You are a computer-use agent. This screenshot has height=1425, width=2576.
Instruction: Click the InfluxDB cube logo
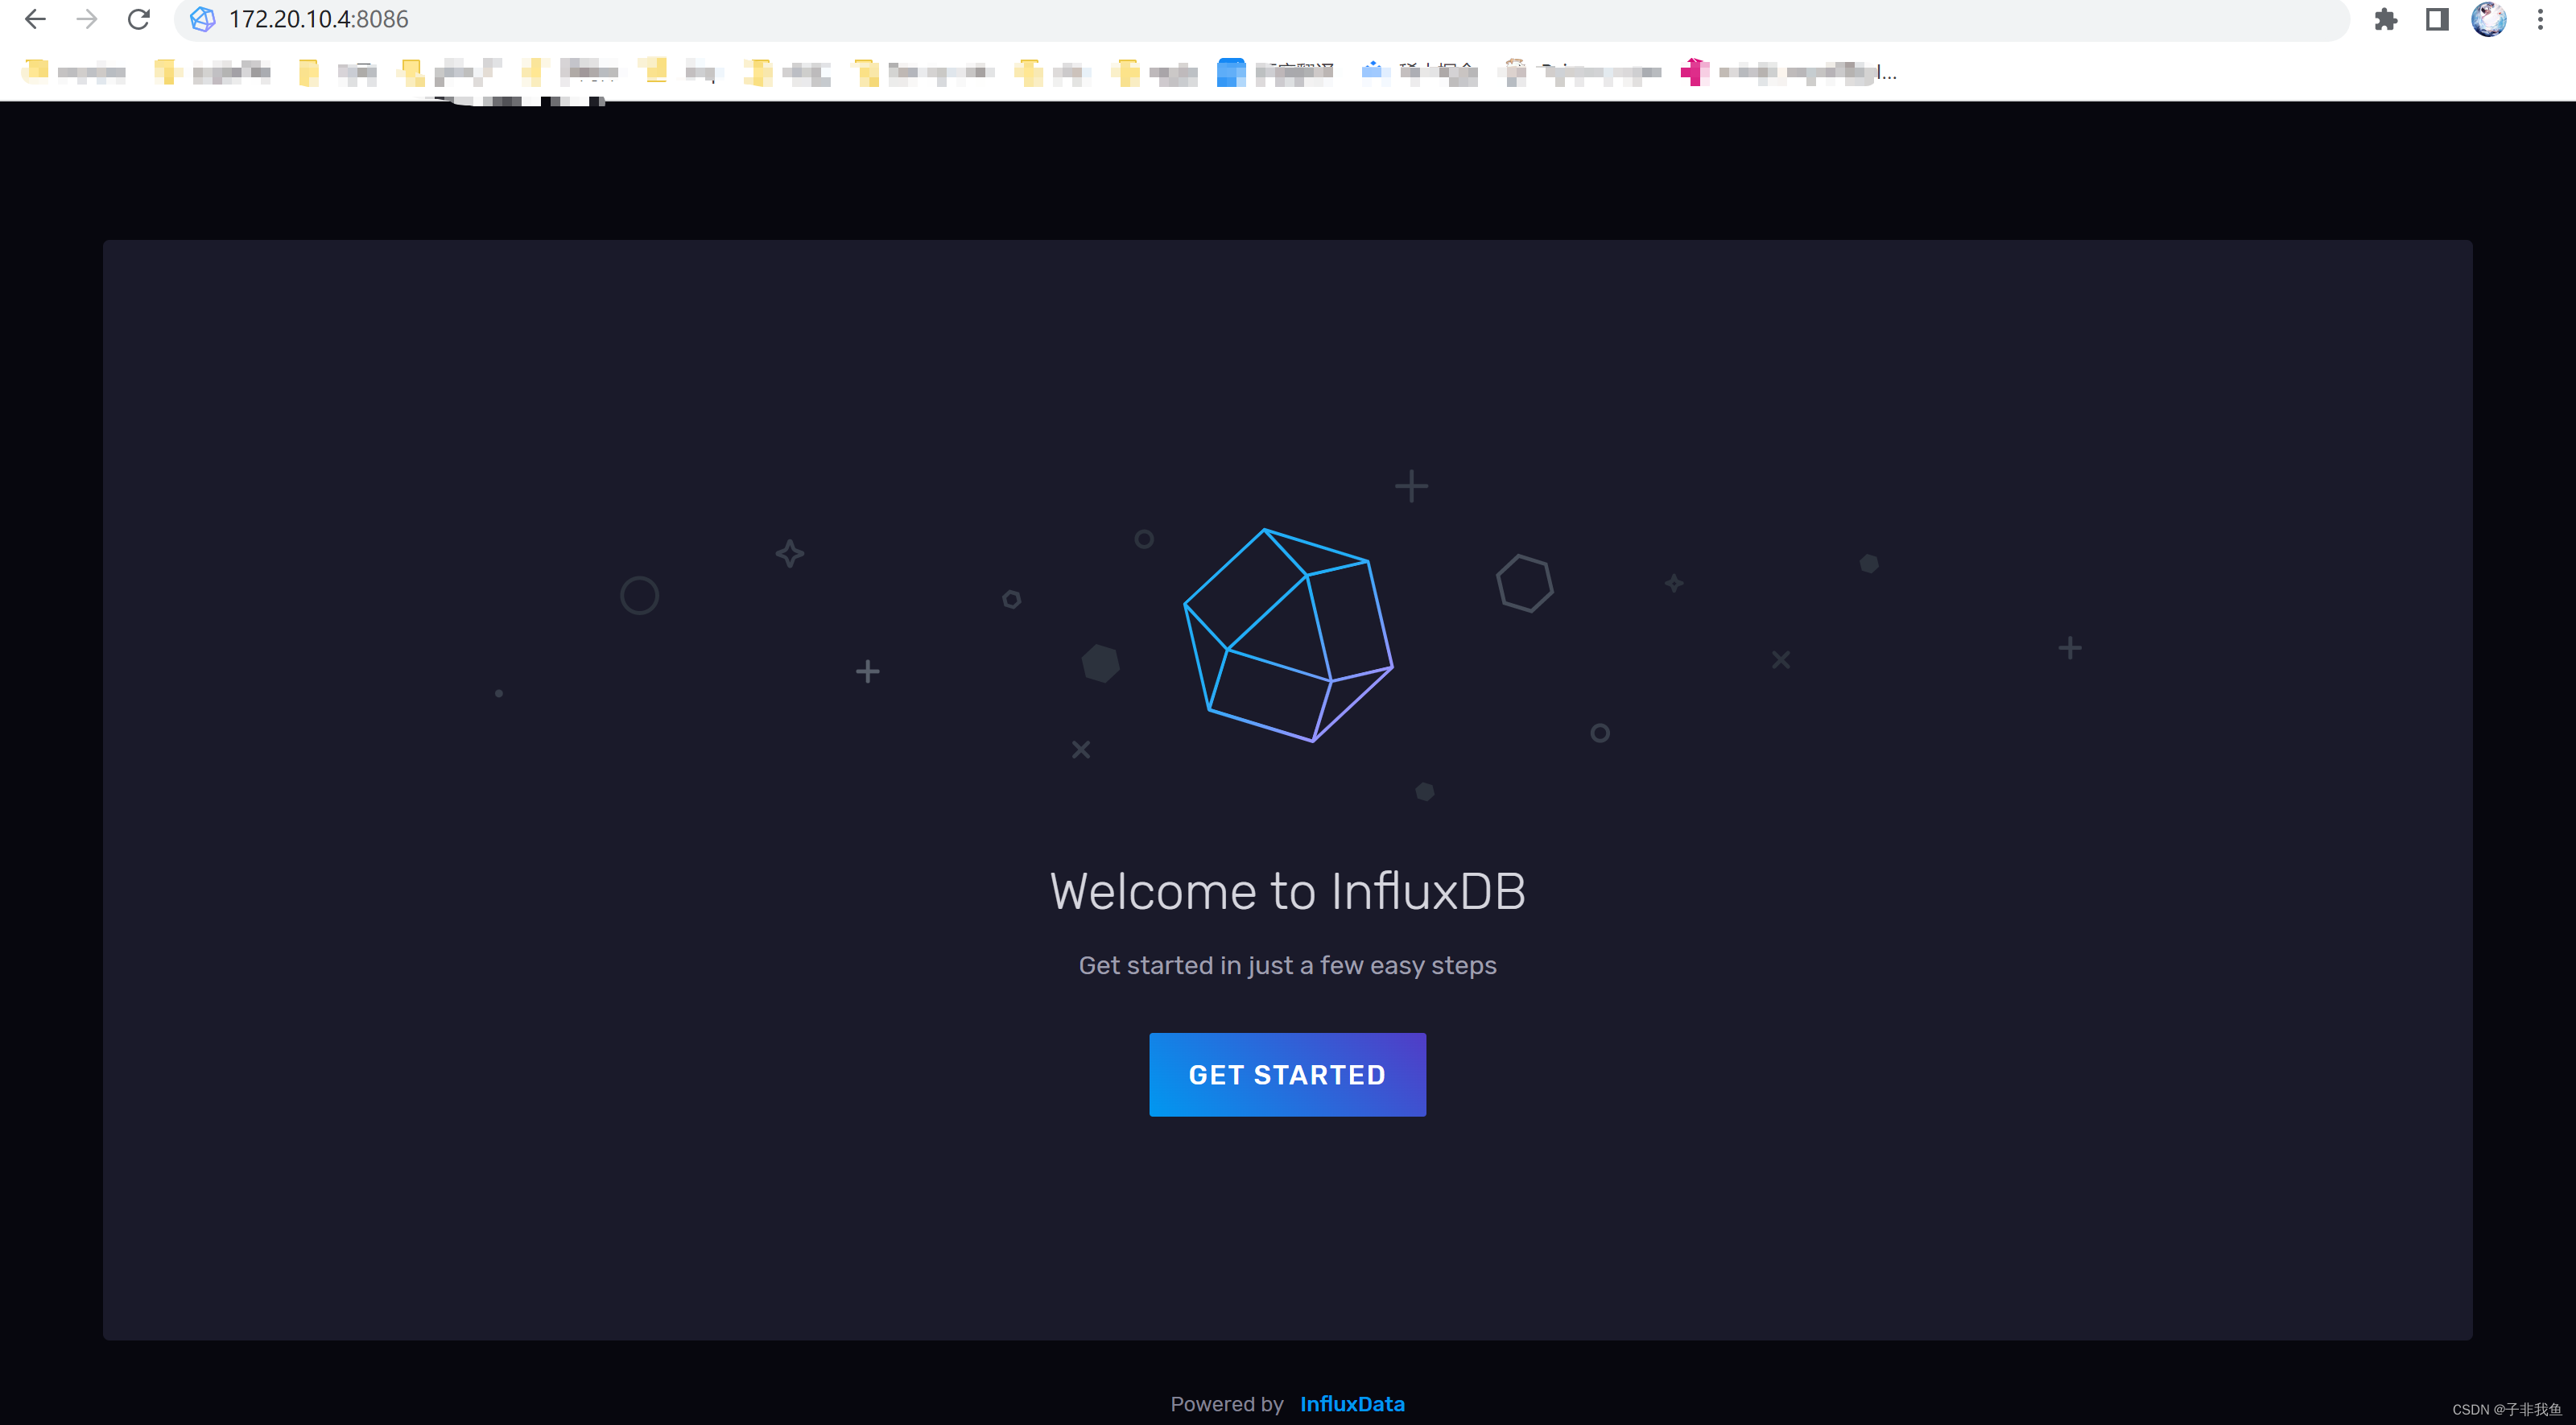[x=1288, y=635]
